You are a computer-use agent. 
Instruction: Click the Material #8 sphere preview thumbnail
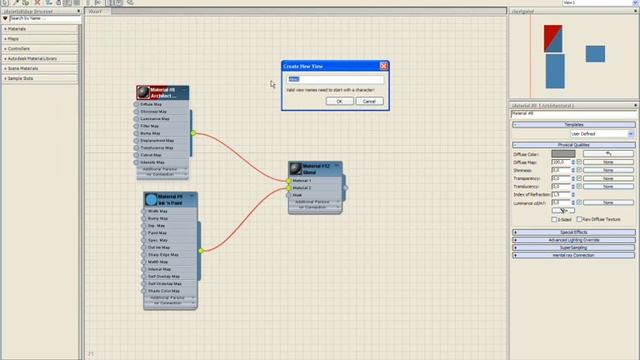(x=143, y=92)
